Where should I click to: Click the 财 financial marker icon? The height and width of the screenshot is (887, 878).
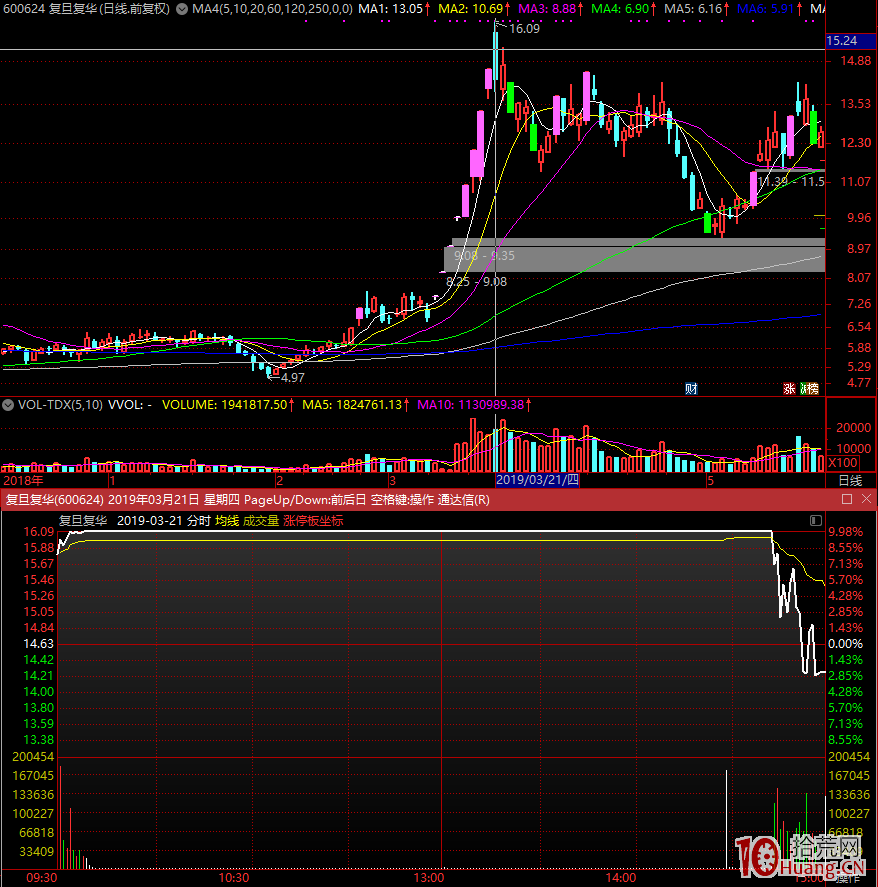click(691, 389)
